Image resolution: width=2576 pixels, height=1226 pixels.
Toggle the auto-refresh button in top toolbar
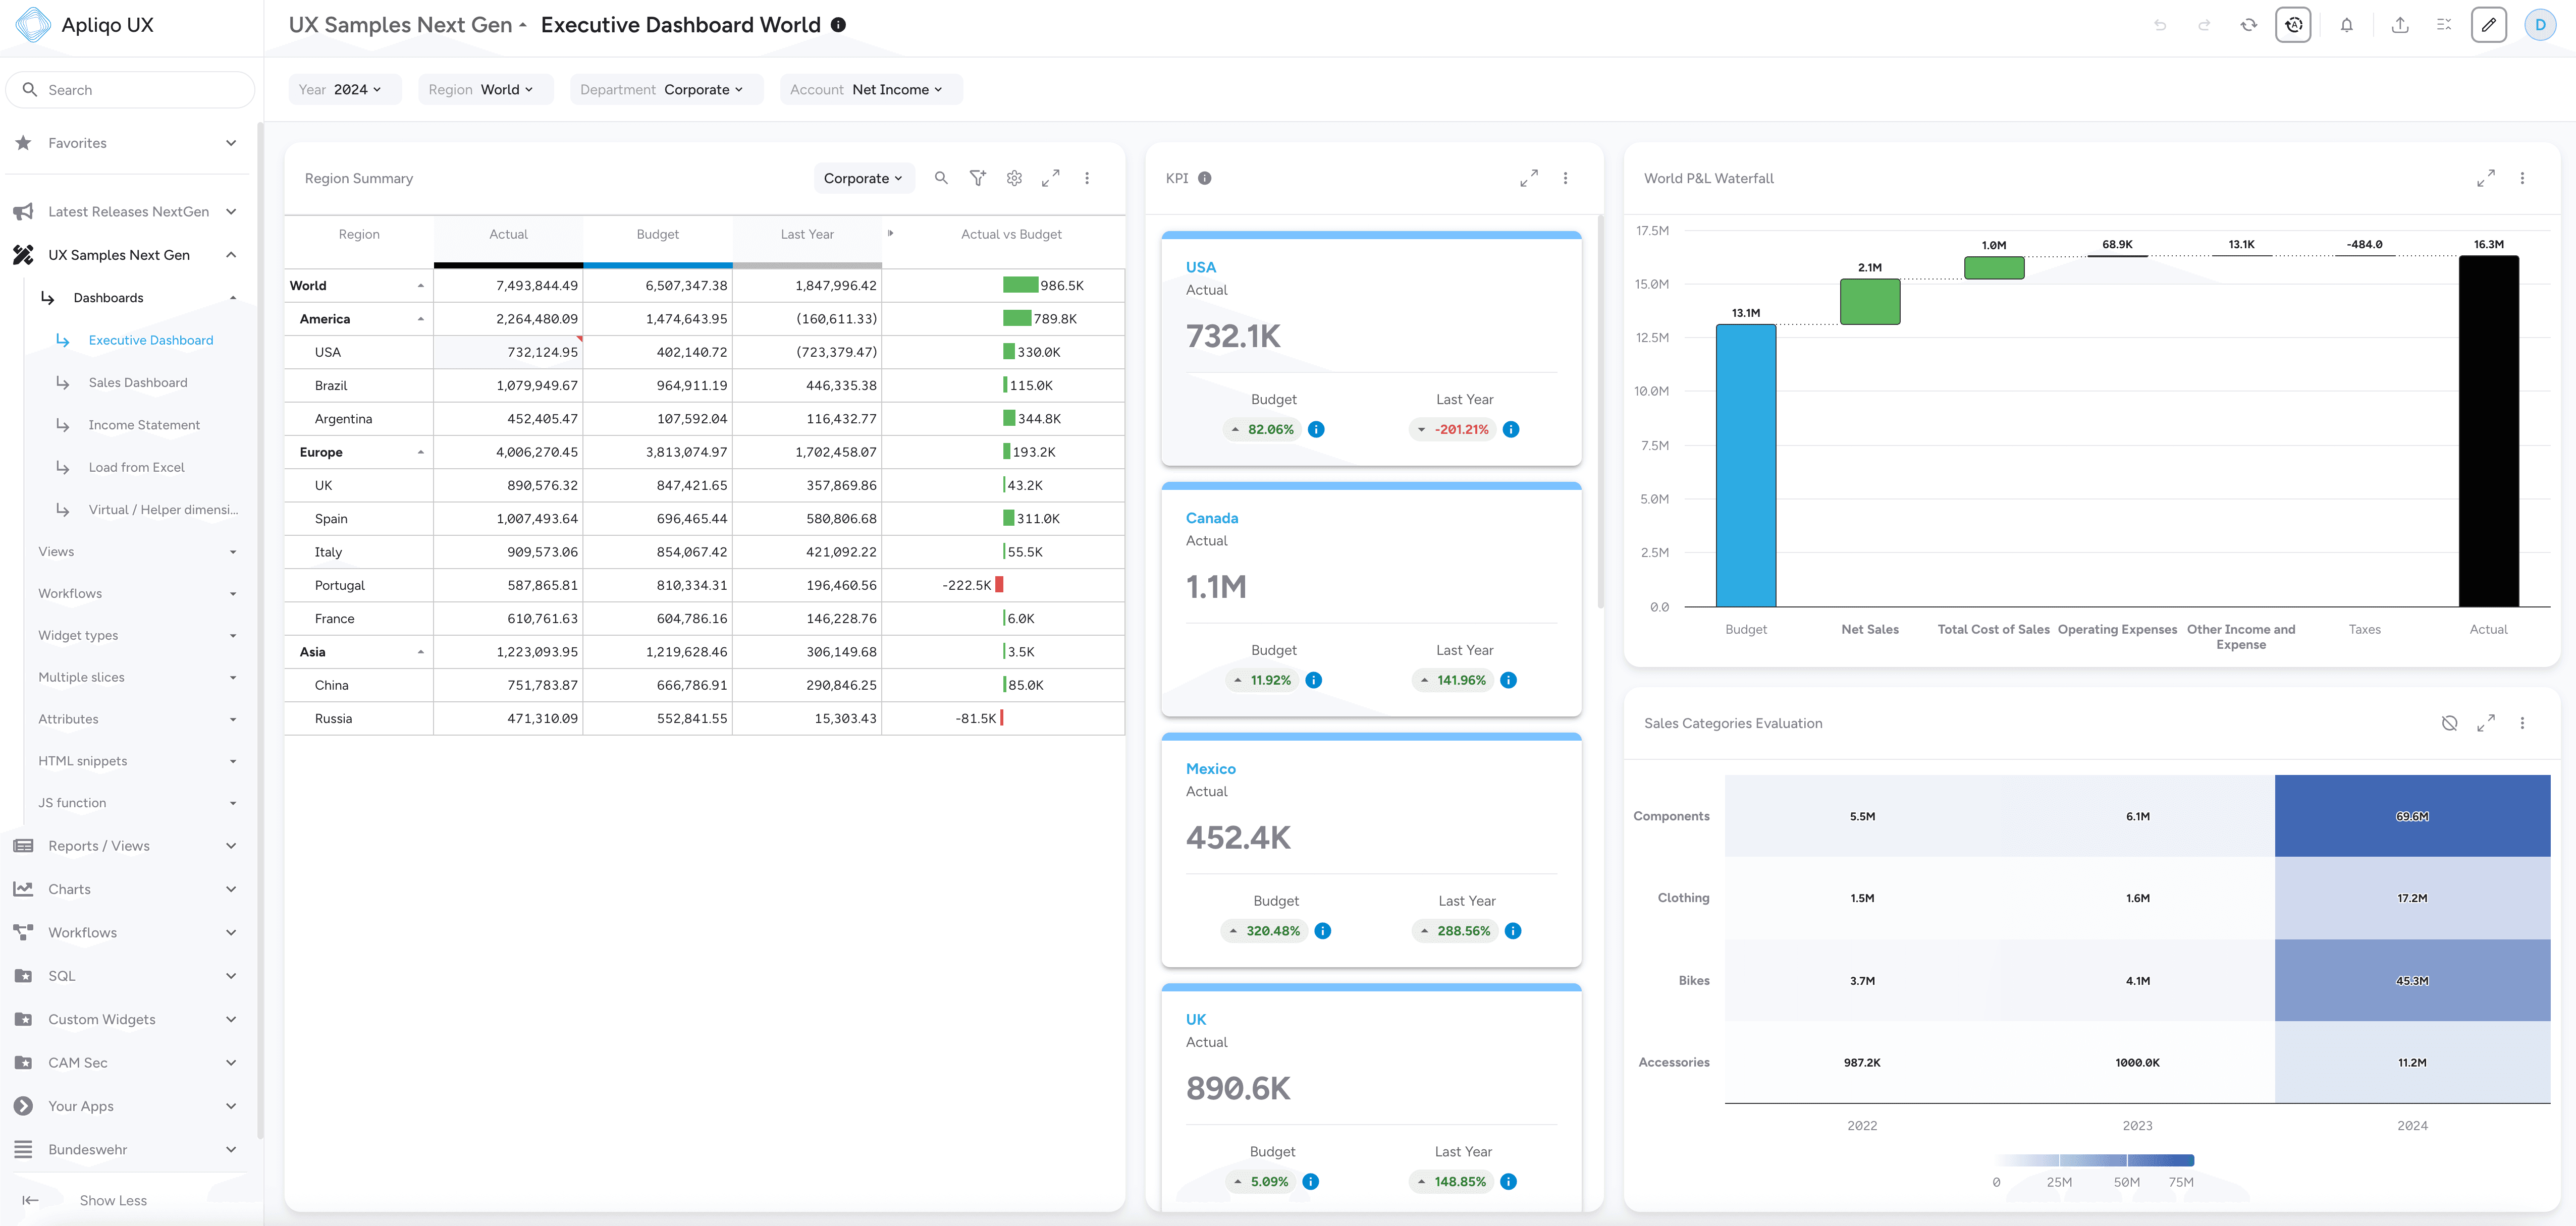[2293, 25]
